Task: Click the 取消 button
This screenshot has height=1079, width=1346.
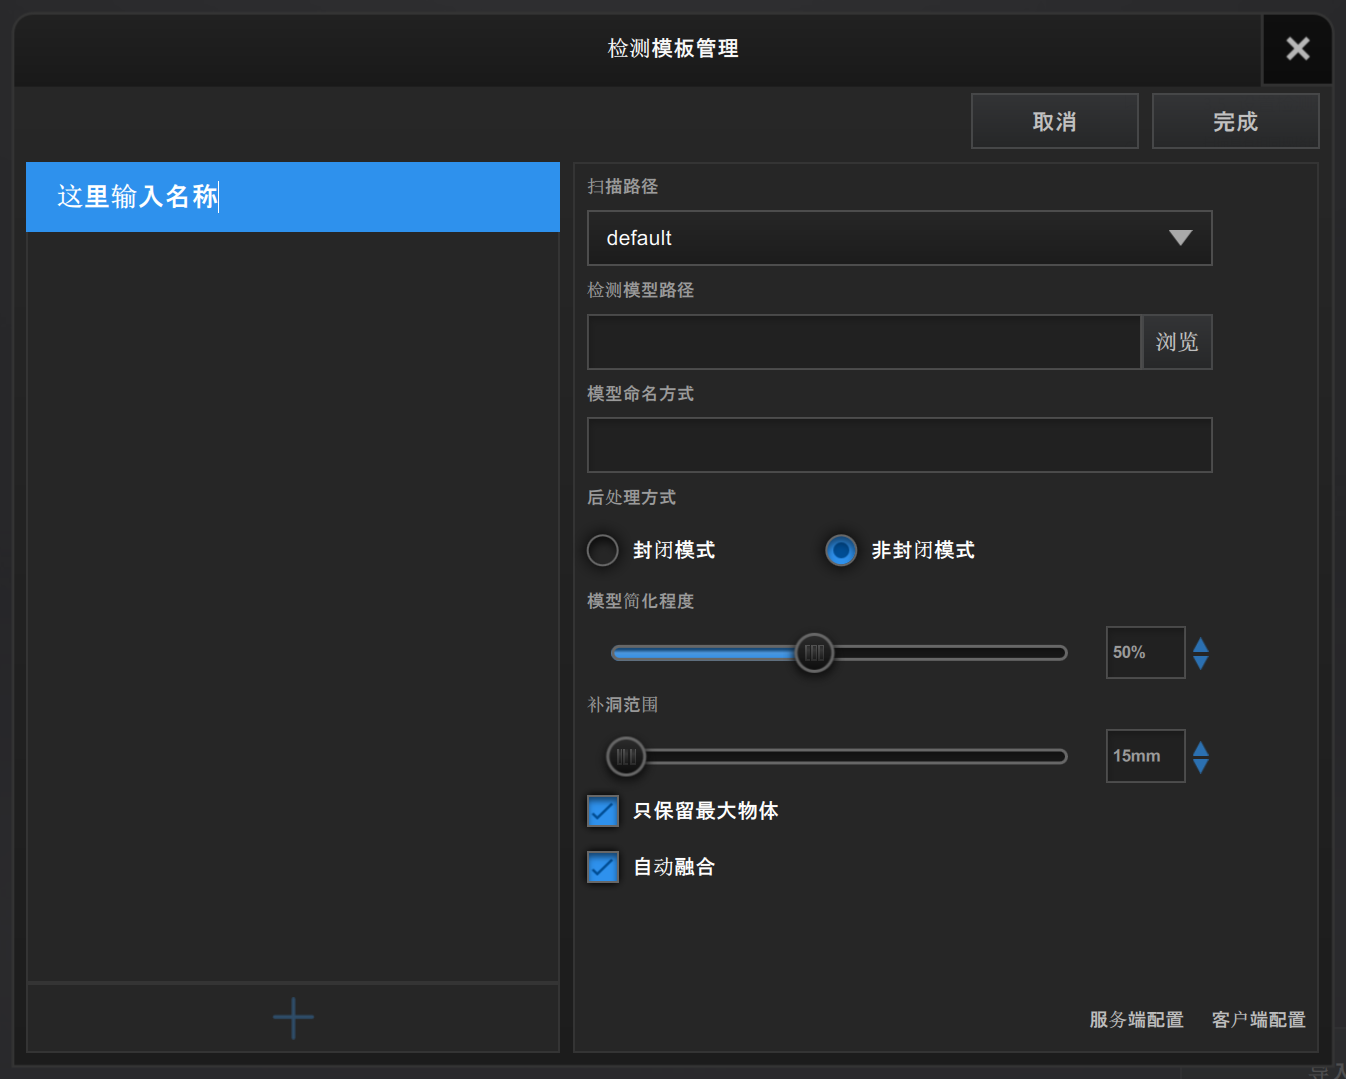Action: click(1054, 122)
